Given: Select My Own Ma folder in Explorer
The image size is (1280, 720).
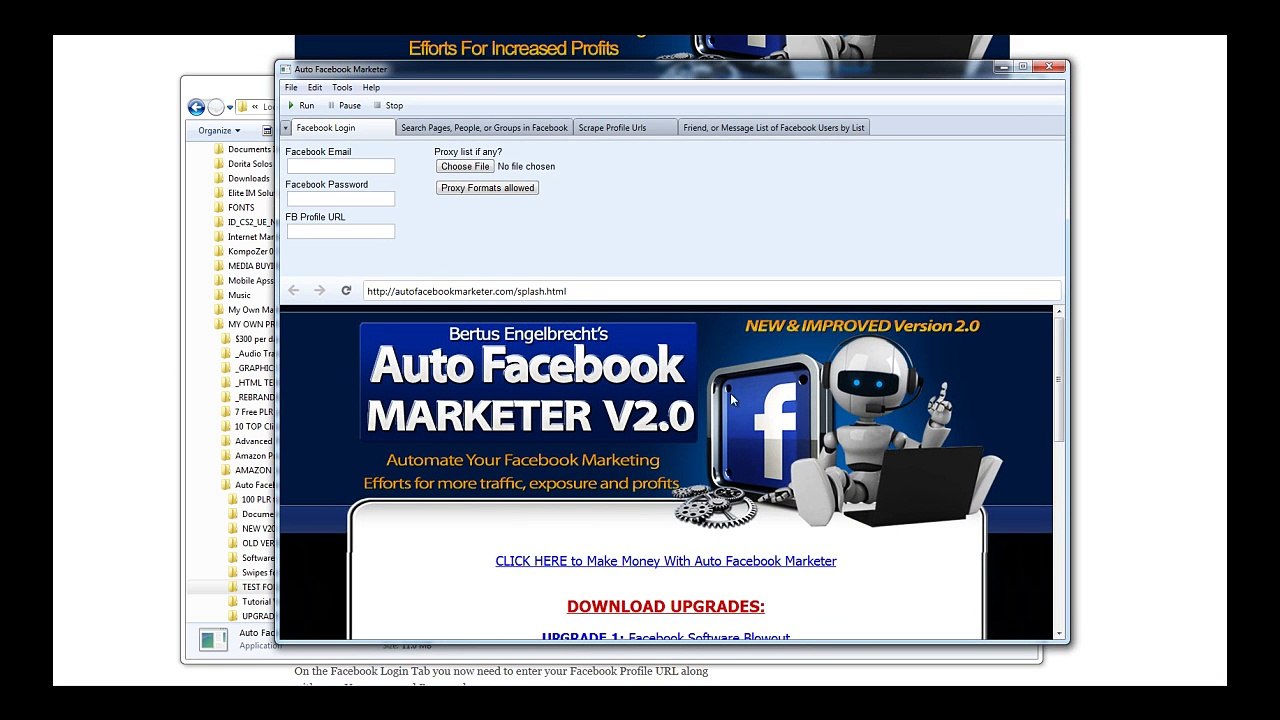Looking at the screenshot, I should (x=243, y=310).
